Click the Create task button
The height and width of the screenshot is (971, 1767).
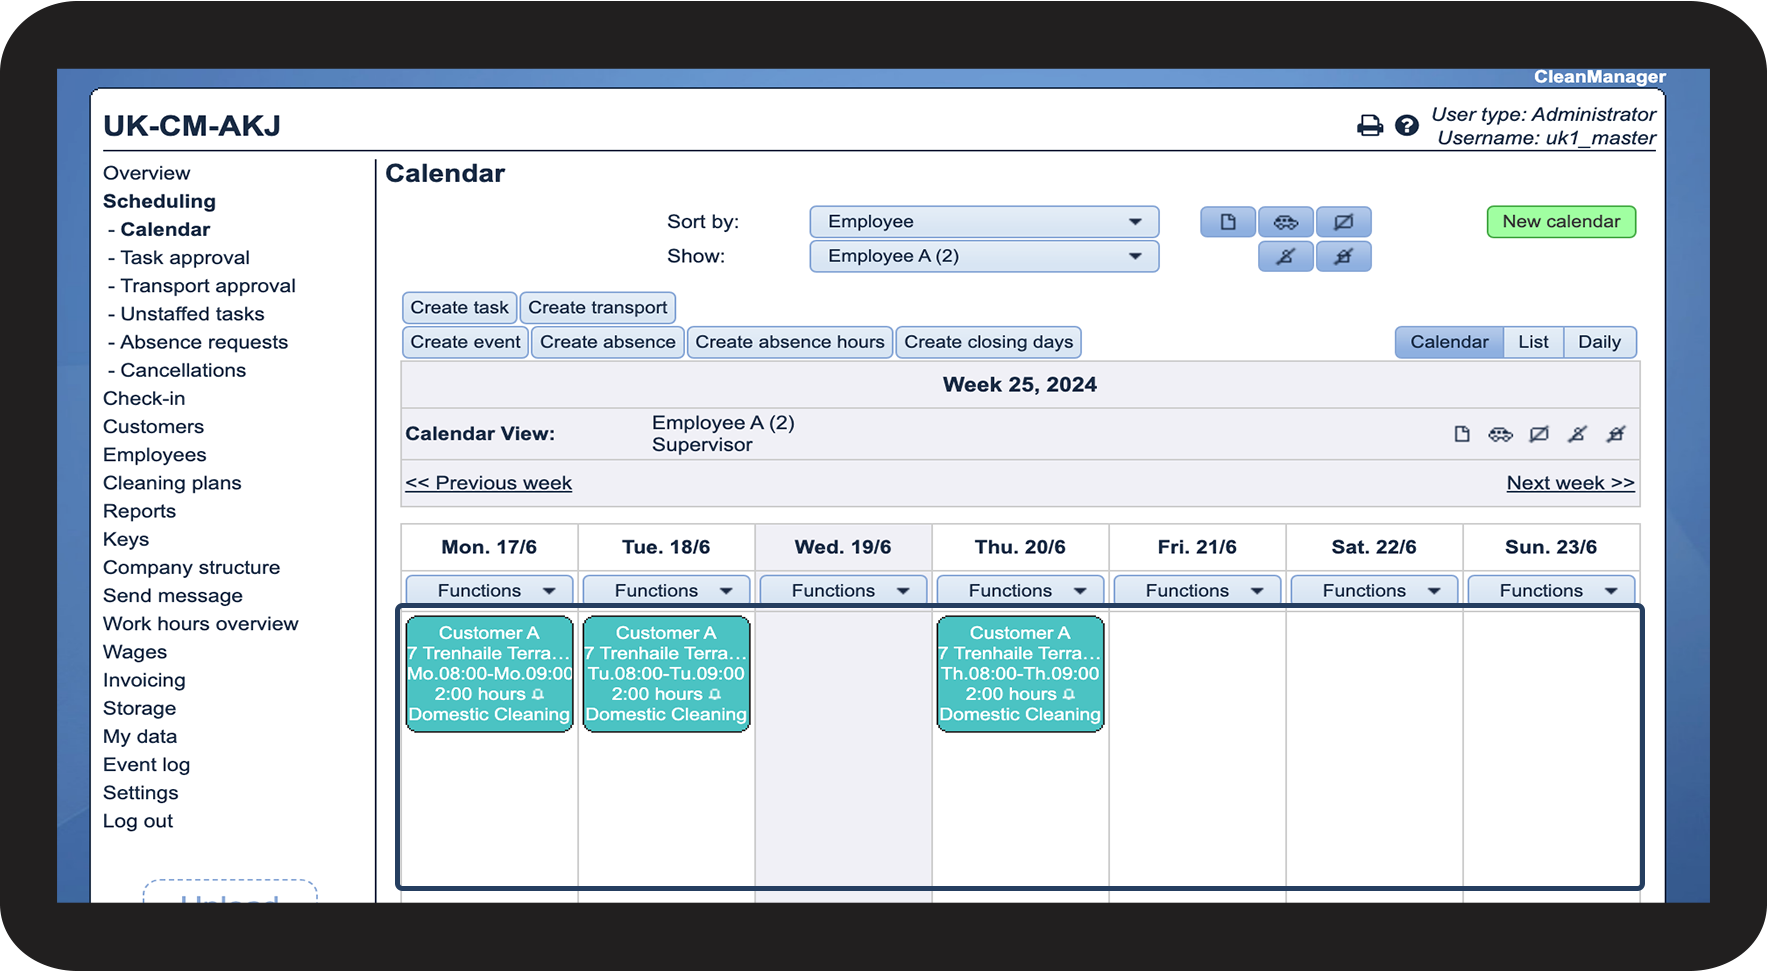(459, 308)
